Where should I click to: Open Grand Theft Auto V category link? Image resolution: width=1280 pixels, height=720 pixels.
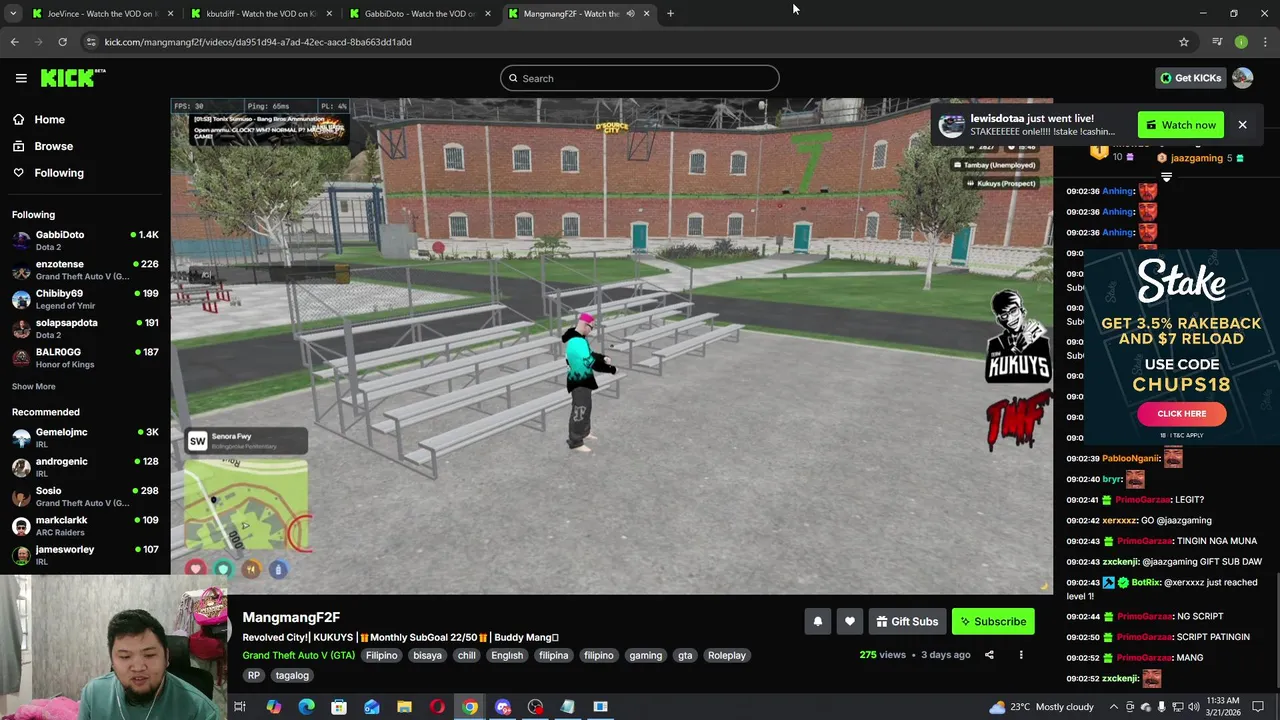coord(298,655)
